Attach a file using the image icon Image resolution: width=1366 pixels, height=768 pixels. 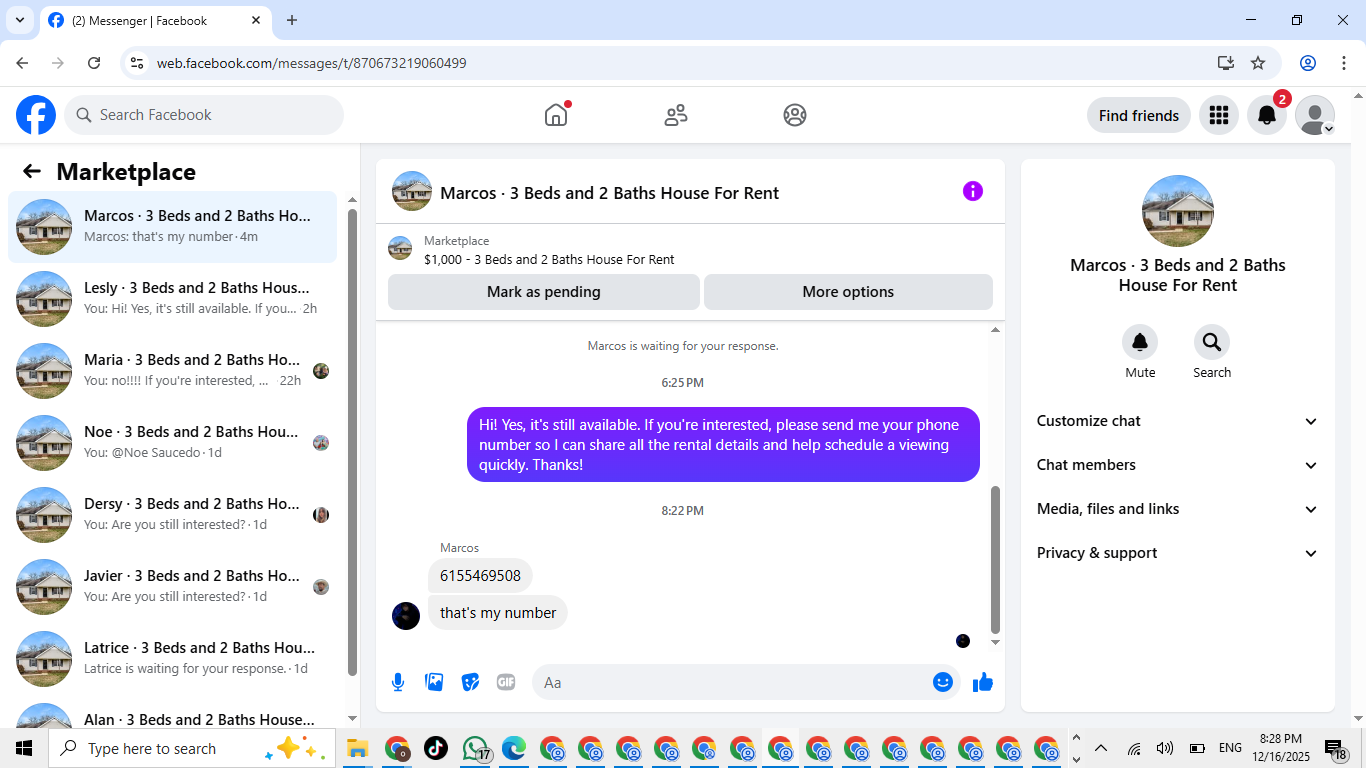434,682
